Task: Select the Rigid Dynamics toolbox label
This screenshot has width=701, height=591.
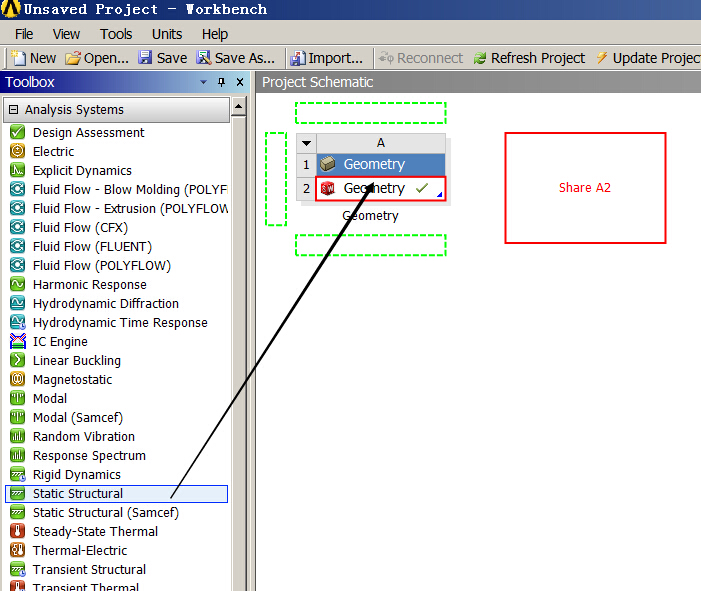Action: click(77, 474)
